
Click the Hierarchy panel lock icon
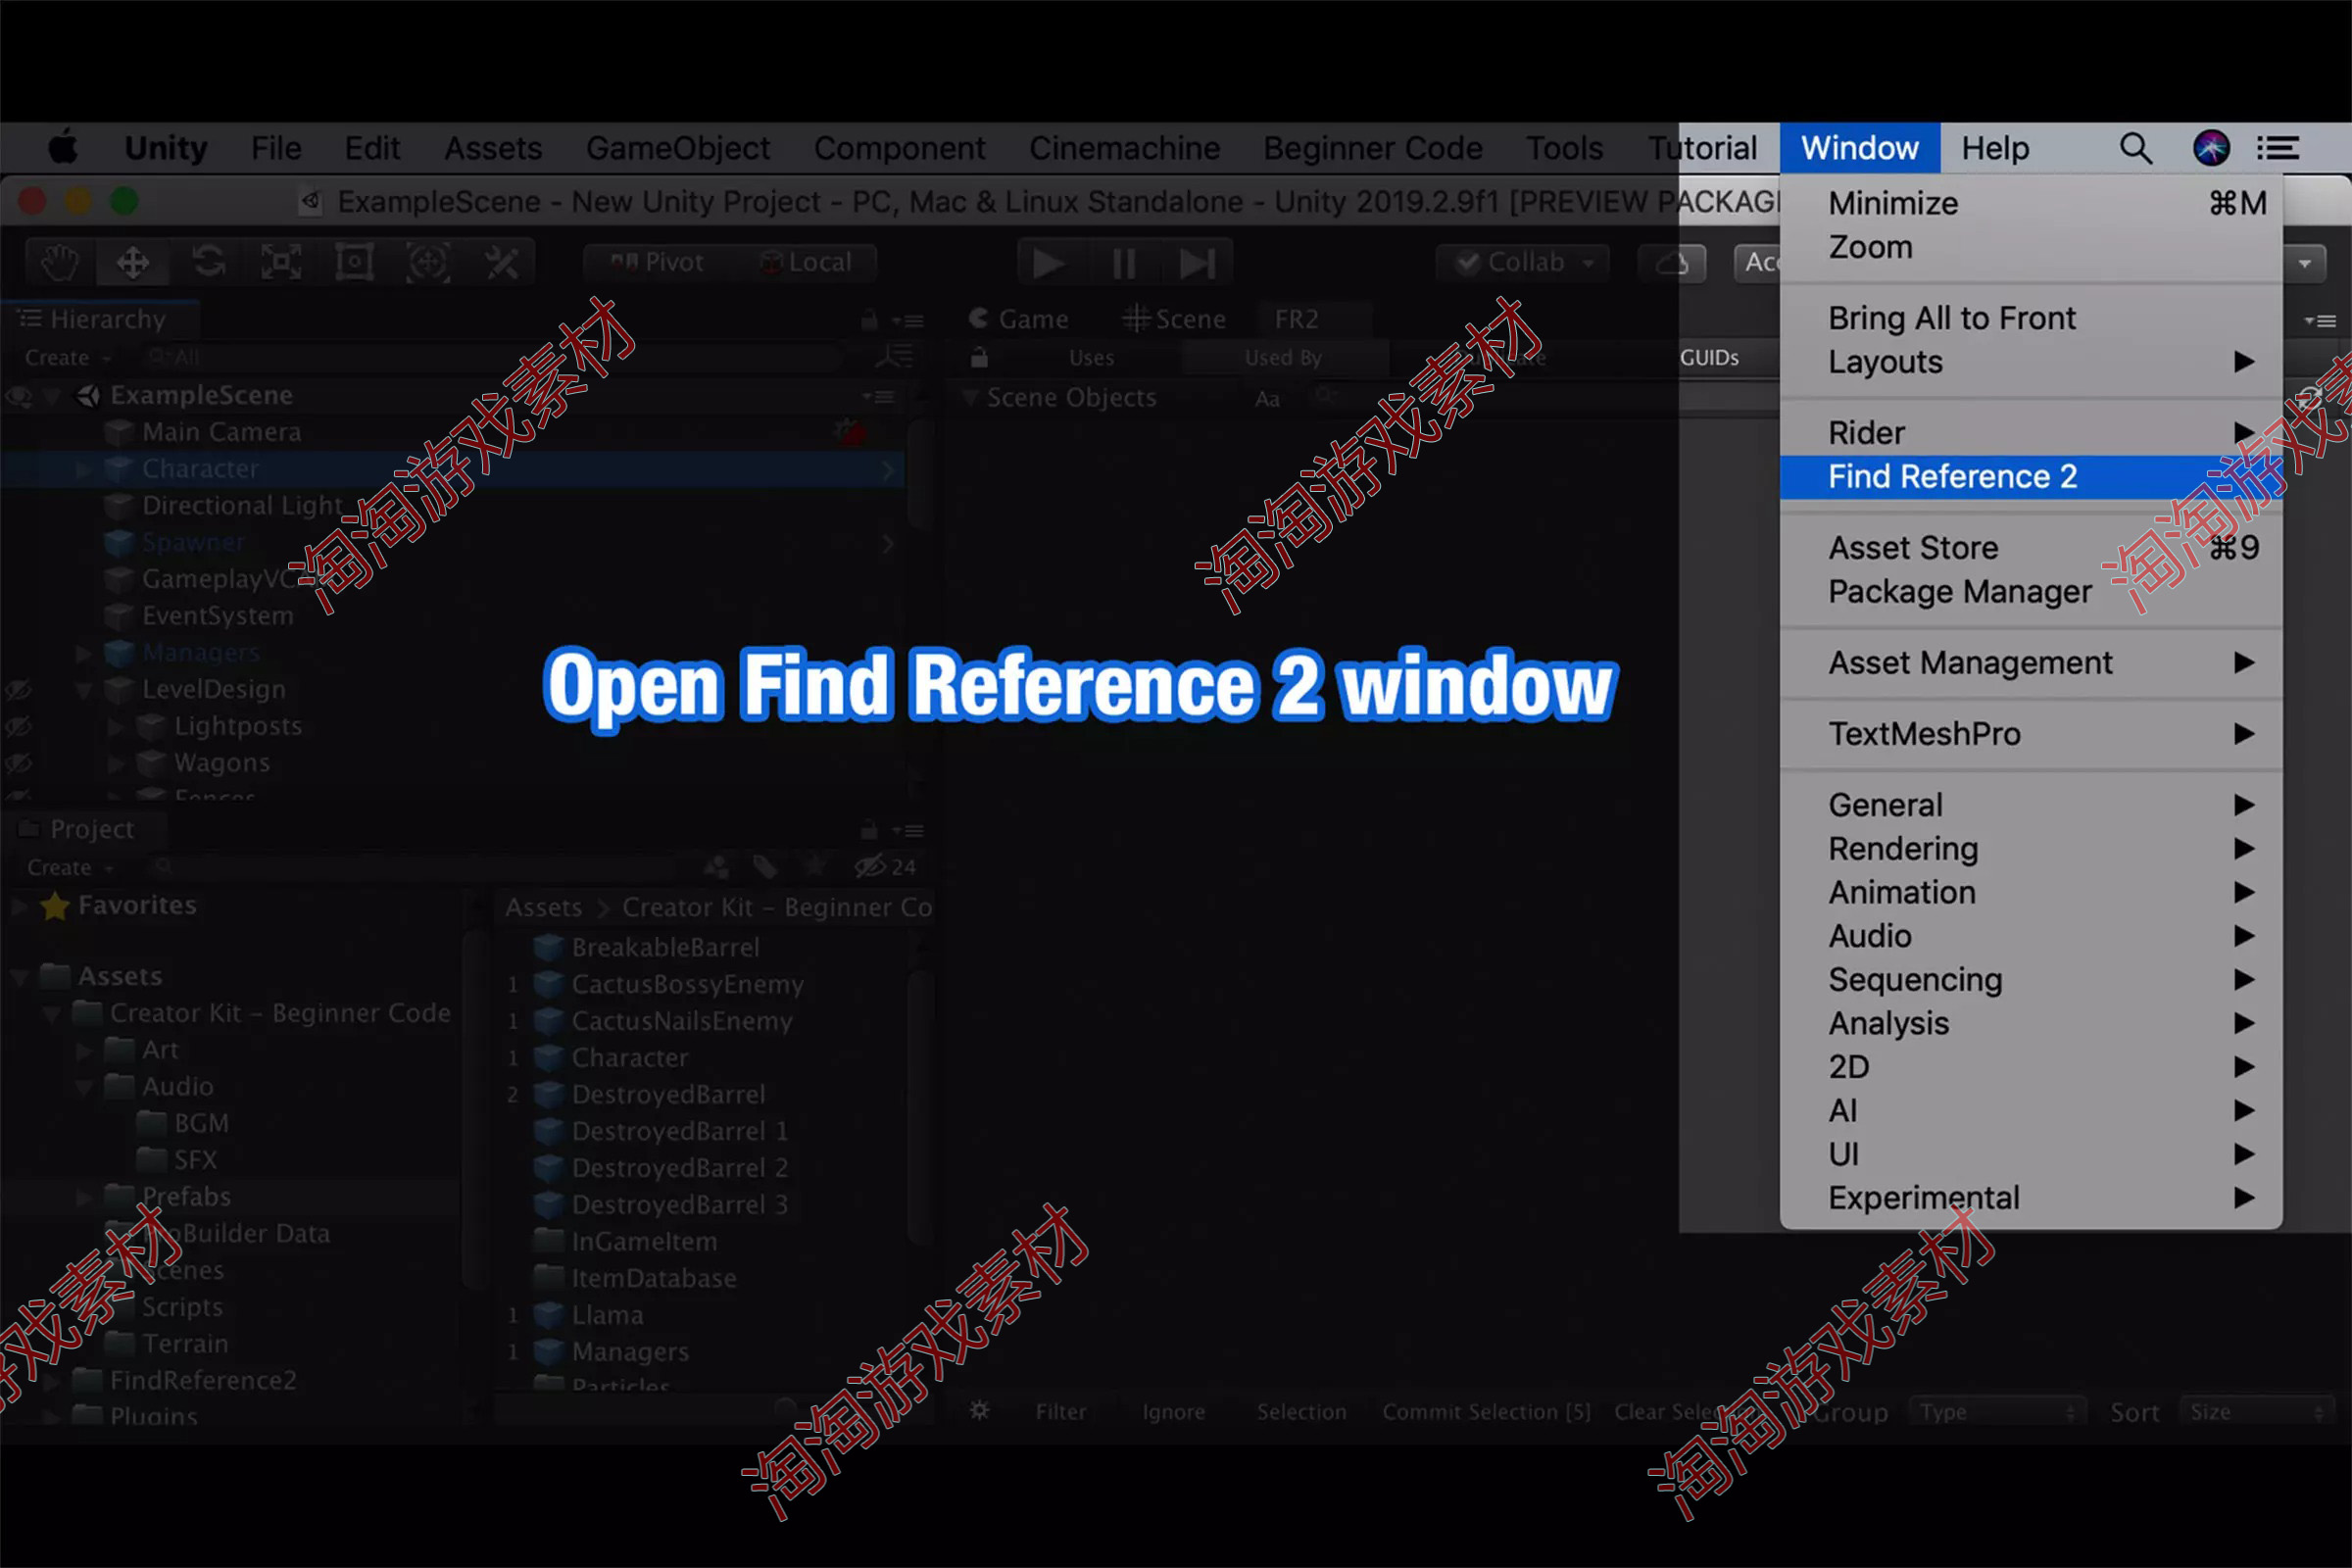point(869,320)
